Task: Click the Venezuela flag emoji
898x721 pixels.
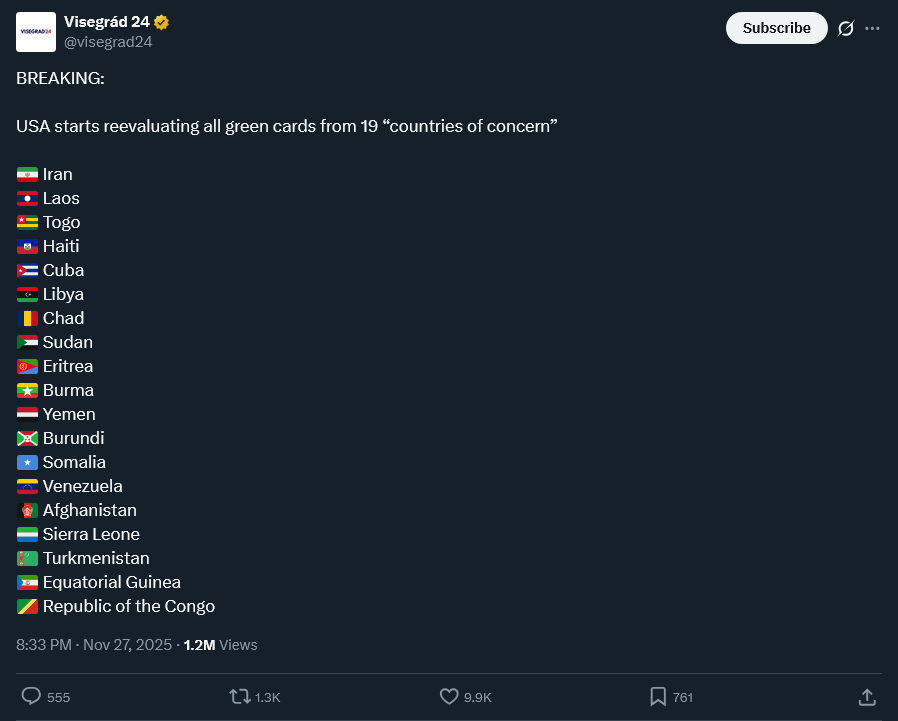Action: coord(27,487)
